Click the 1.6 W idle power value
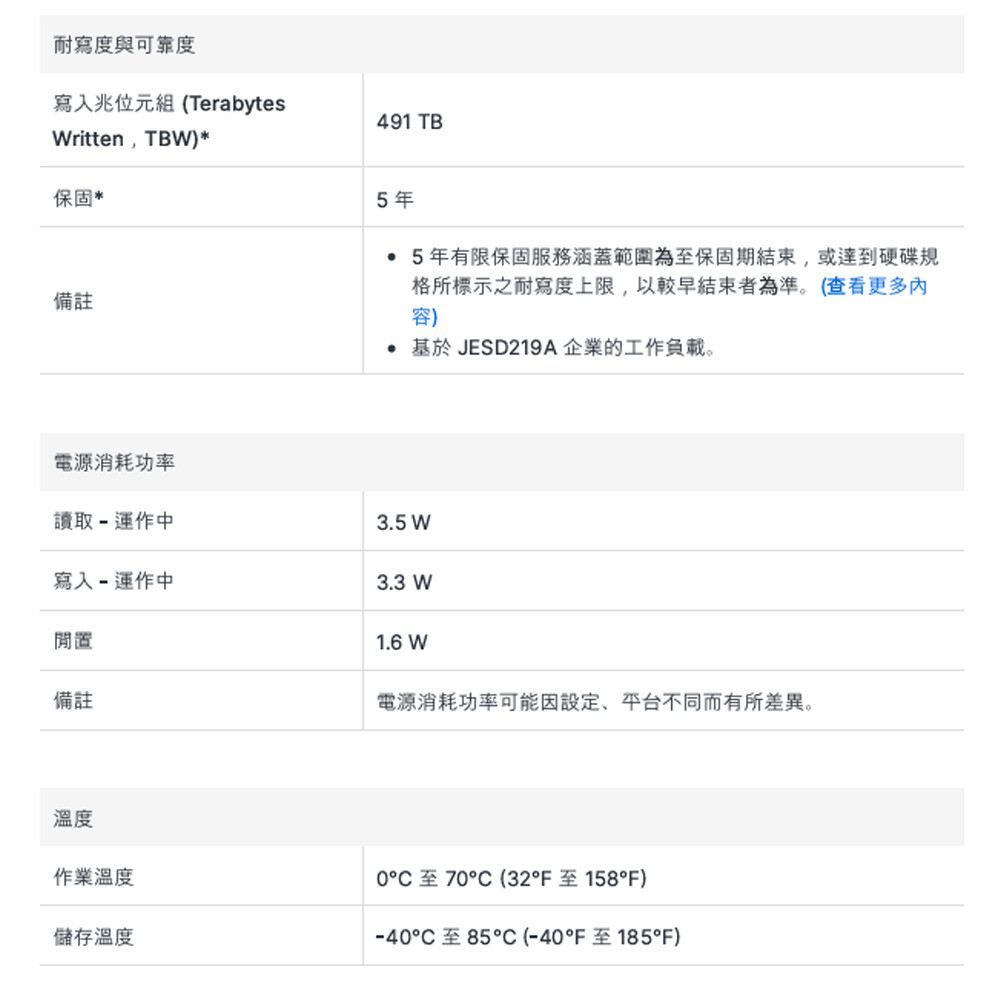 (402, 642)
